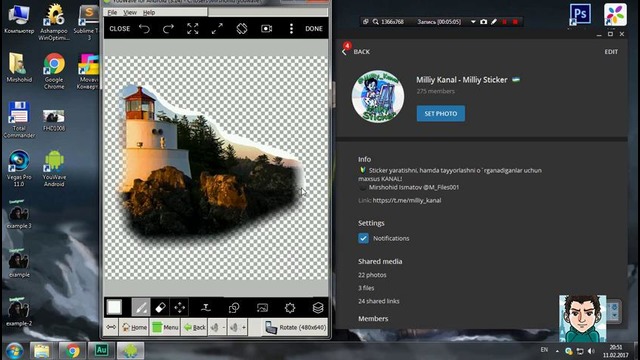Click the recorder pencil draw icon

pos(494,22)
